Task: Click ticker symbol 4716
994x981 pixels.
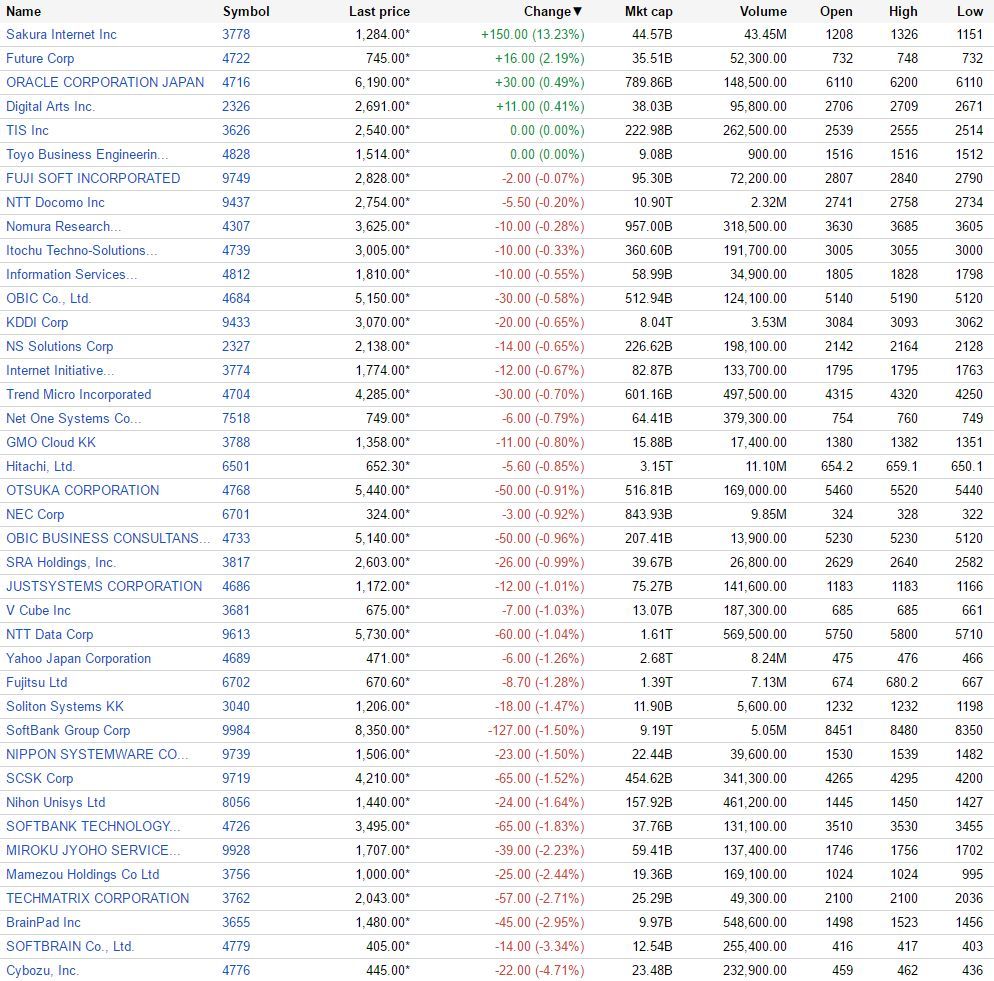Action: [236, 82]
